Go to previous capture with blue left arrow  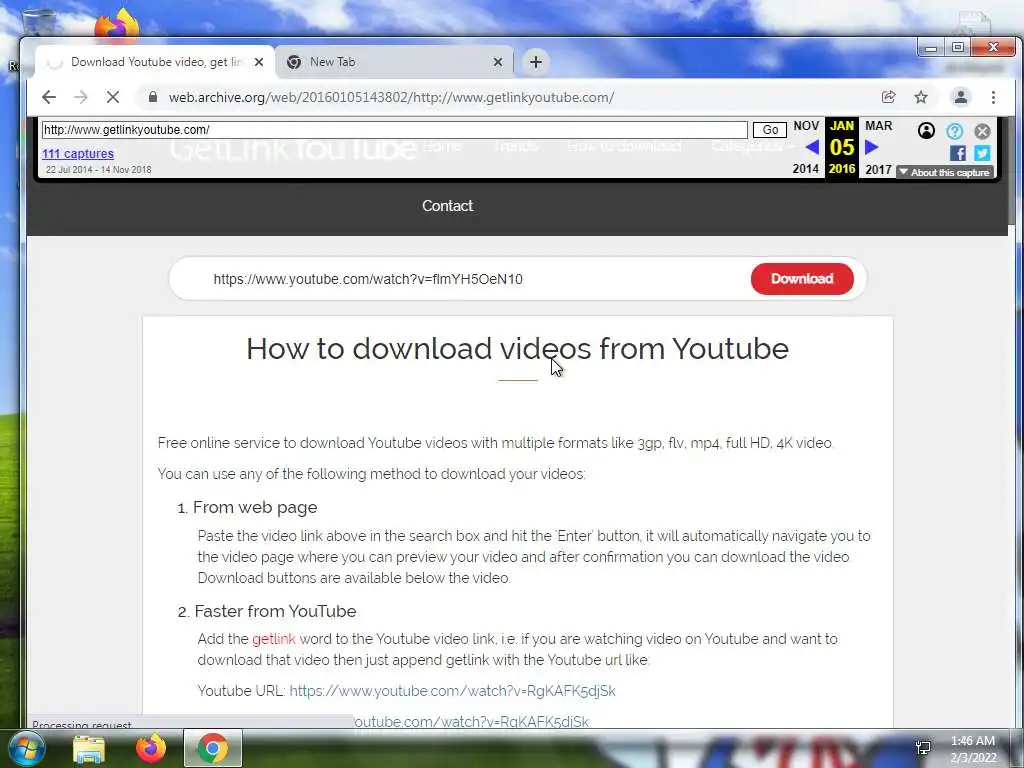[812, 148]
